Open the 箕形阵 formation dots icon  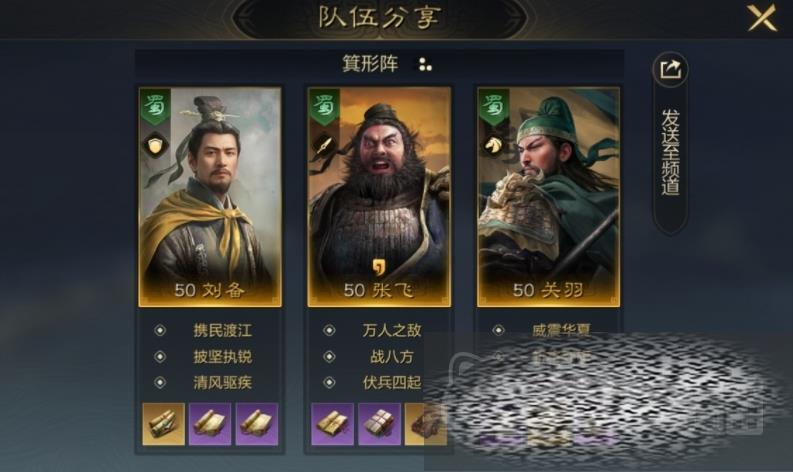[425, 64]
